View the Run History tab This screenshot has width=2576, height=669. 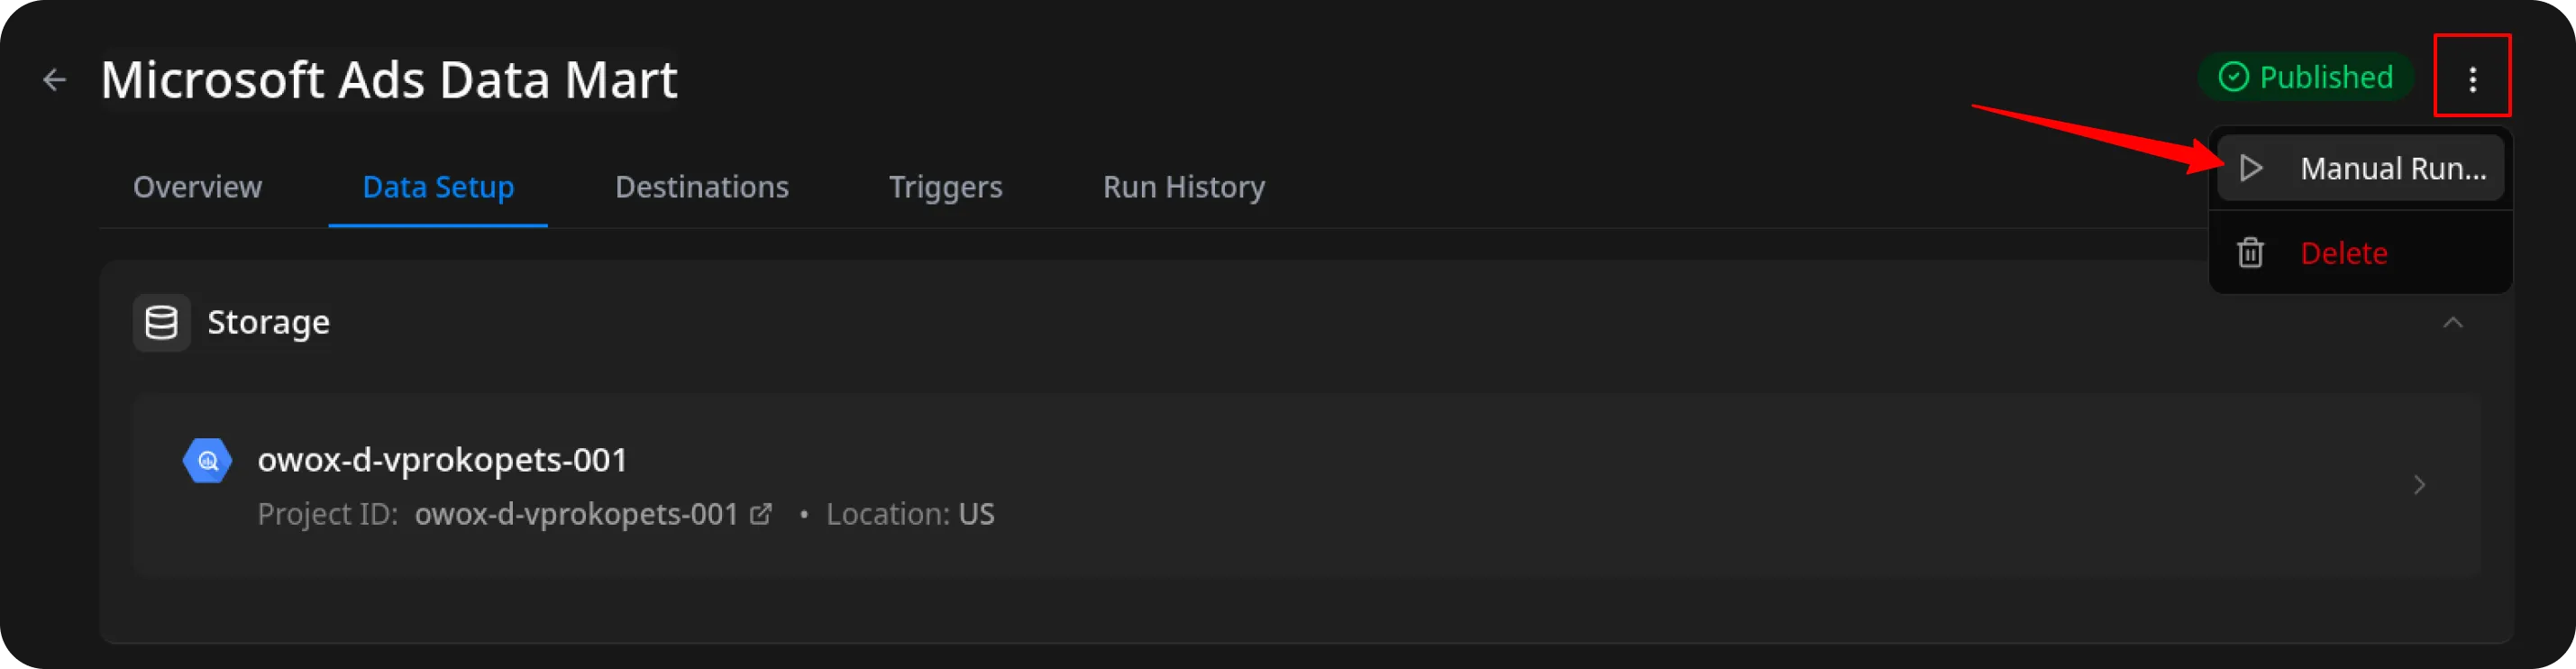pos(1183,187)
